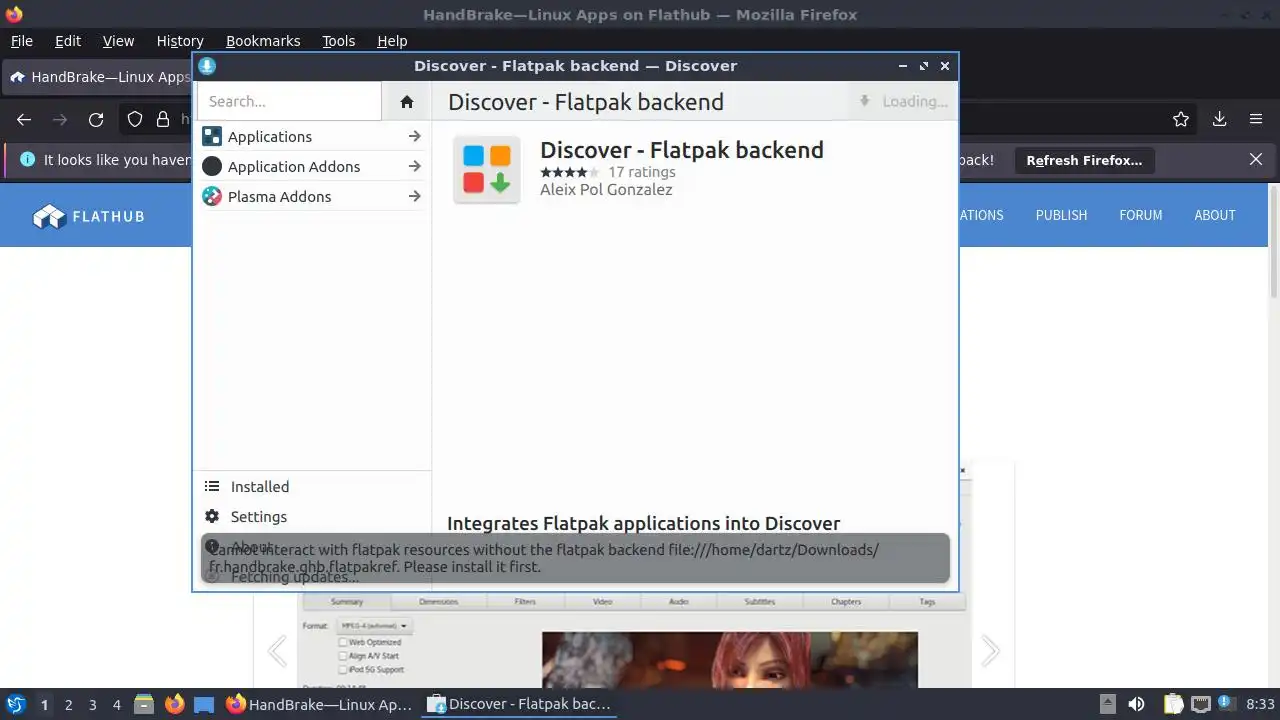Open the Firefox hamburger menu
The height and width of the screenshot is (720, 1280).
pos(1256,119)
